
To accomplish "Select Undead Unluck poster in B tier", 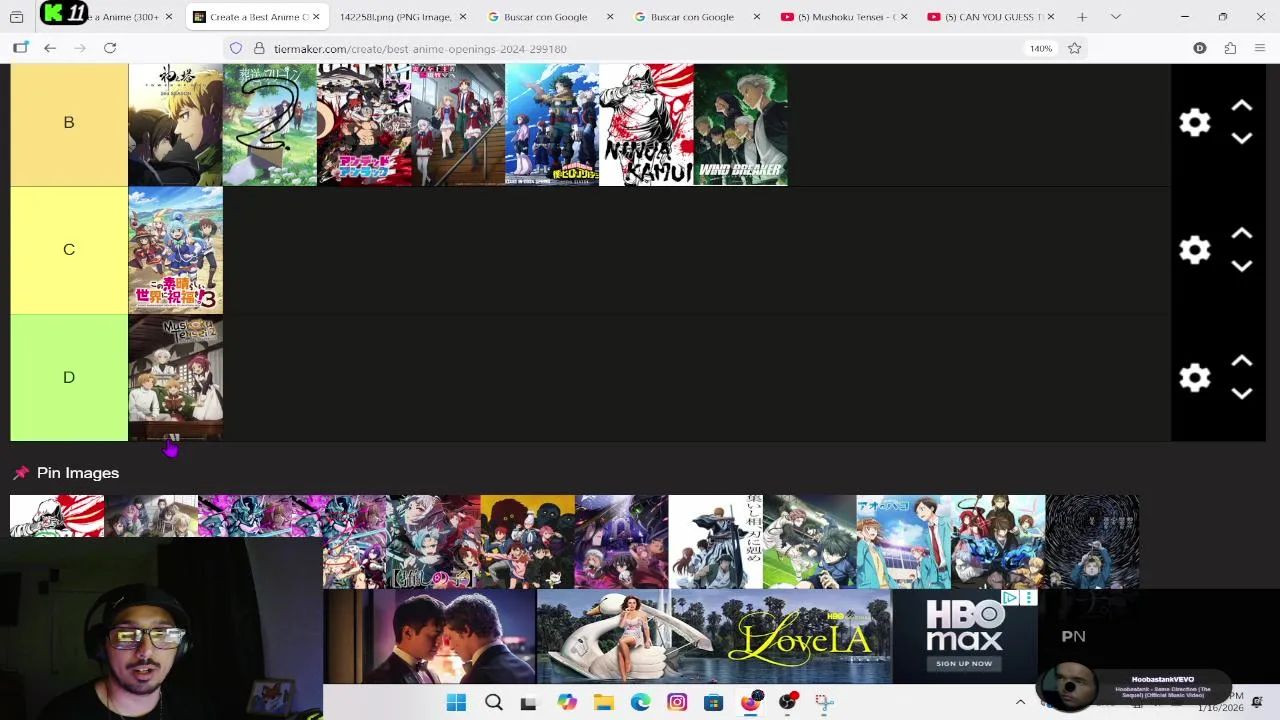I will [364, 125].
